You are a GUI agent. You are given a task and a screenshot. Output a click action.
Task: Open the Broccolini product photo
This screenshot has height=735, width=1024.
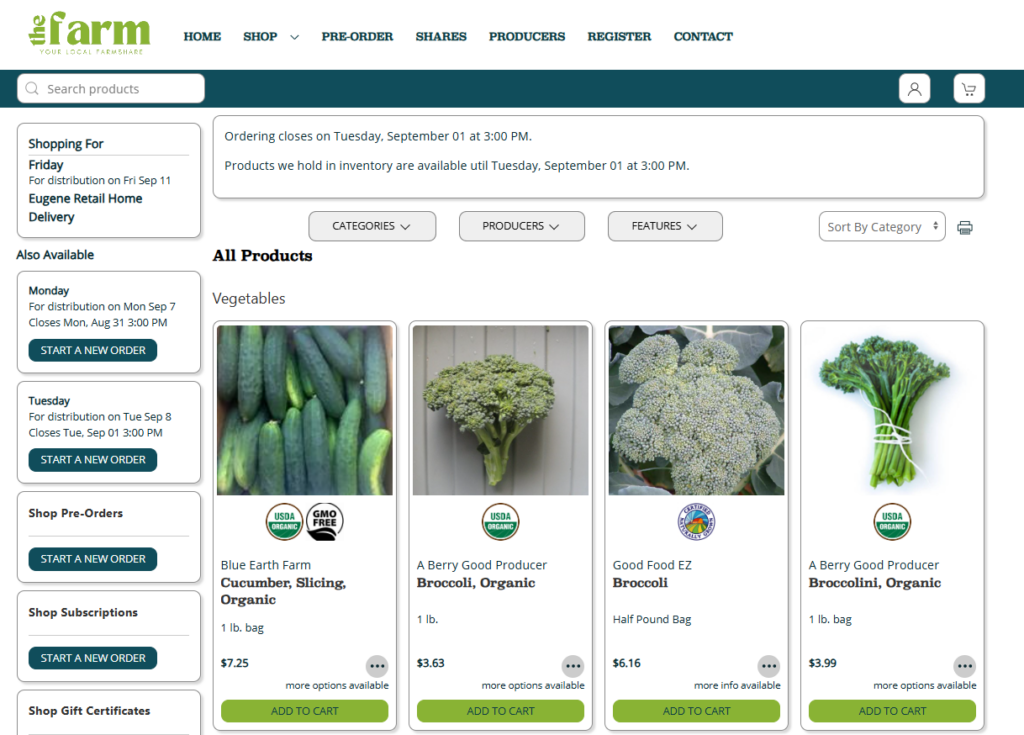coord(892,410)
